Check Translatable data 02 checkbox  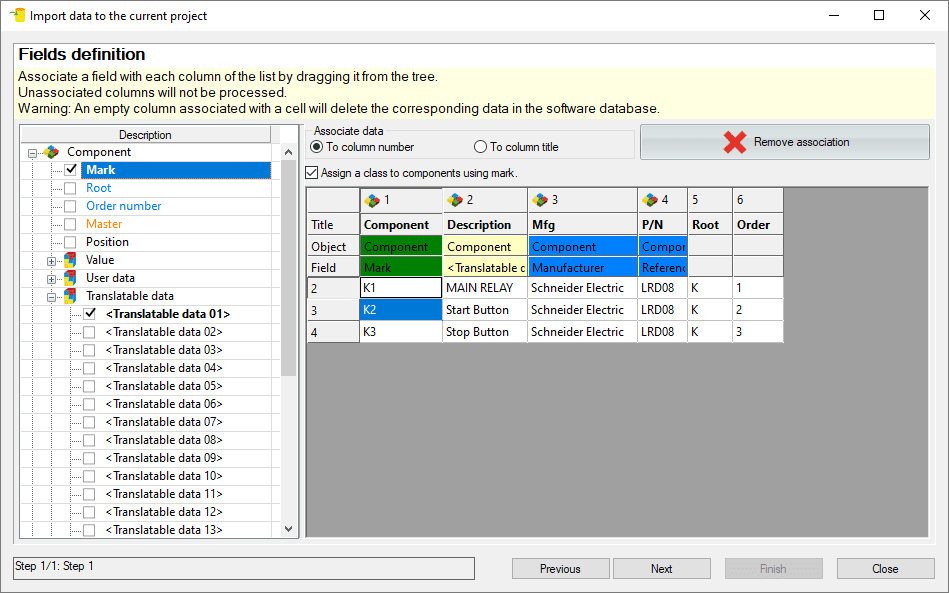(90, 332)
